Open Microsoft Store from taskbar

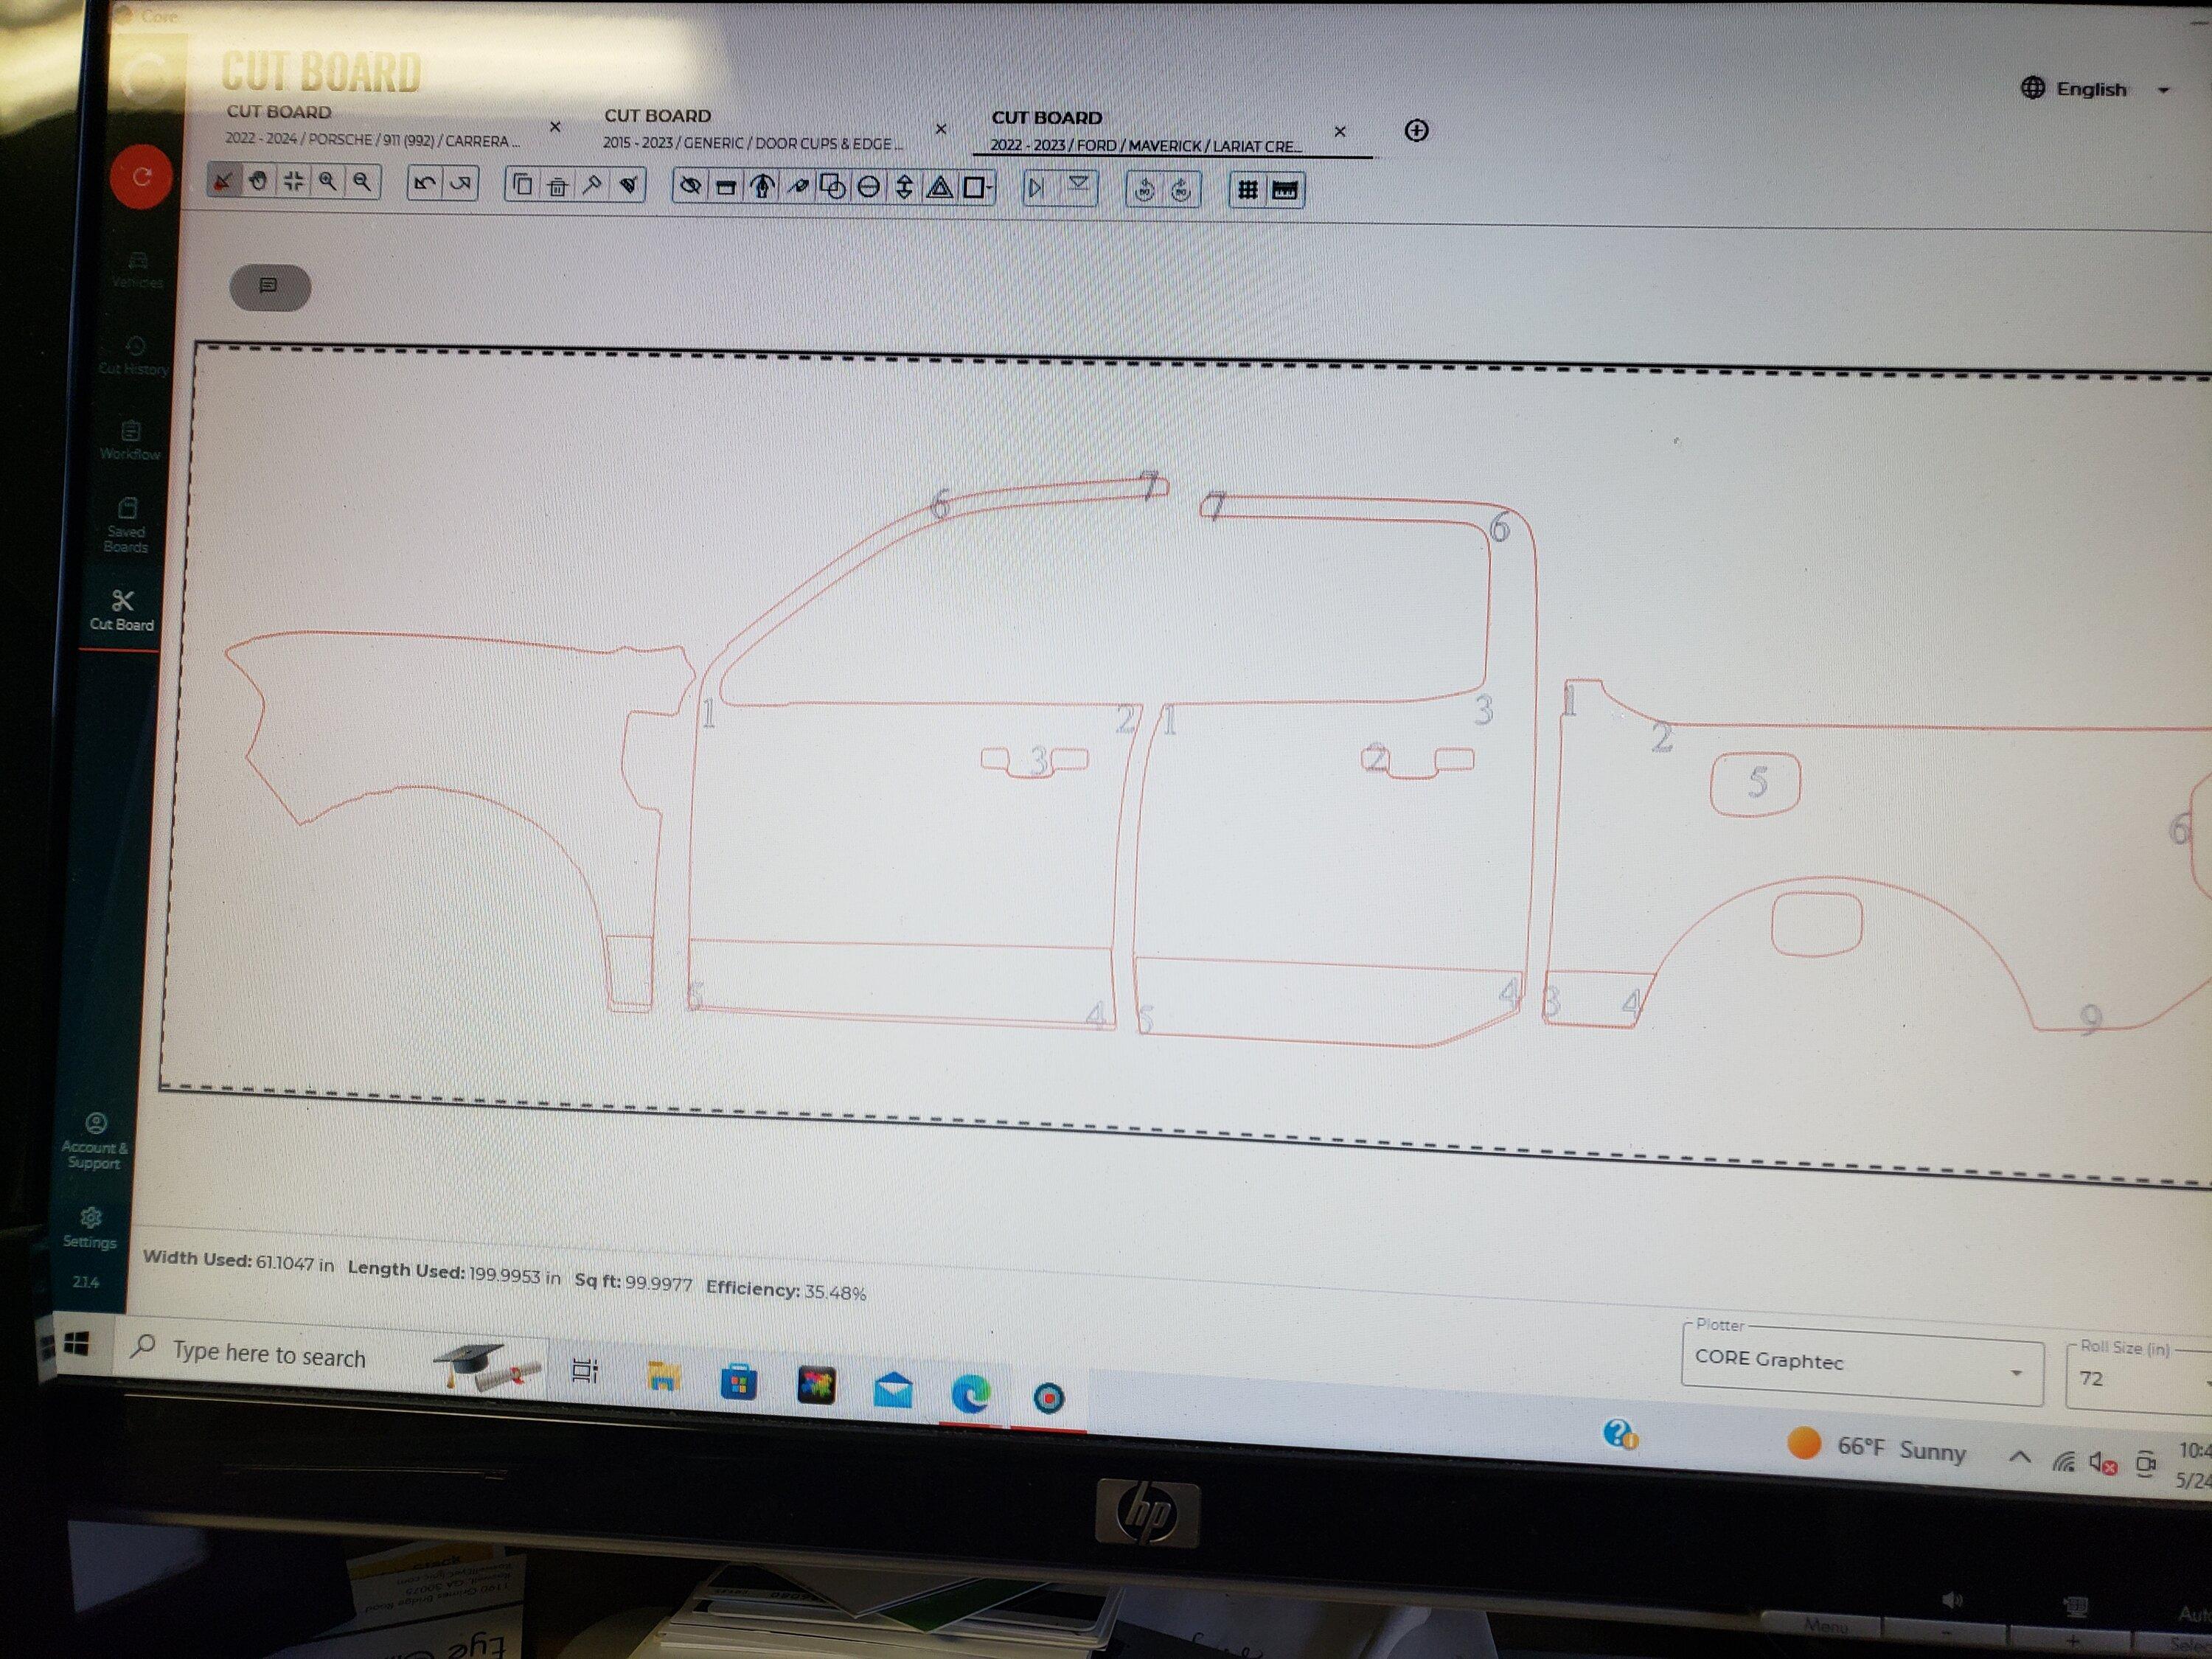point(739,1383)
